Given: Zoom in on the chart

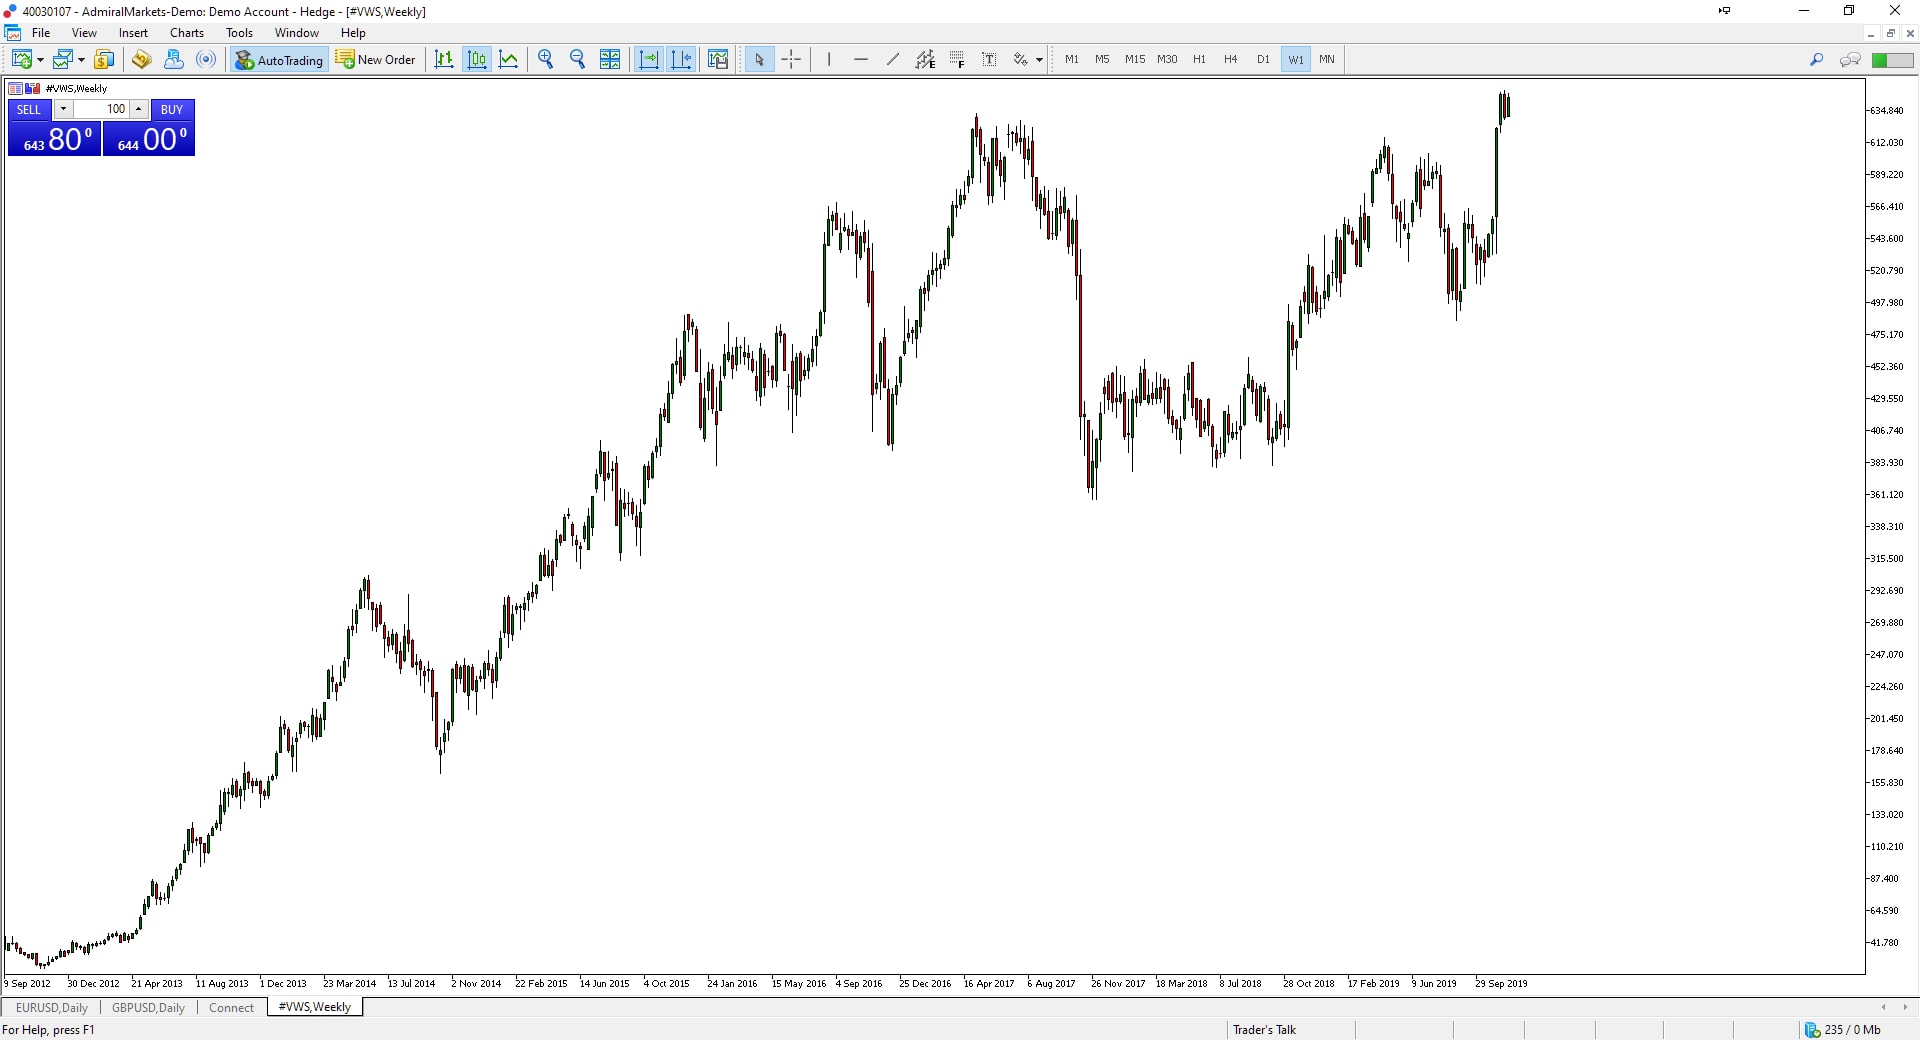Looking at the screenshot, I should 545,59.
